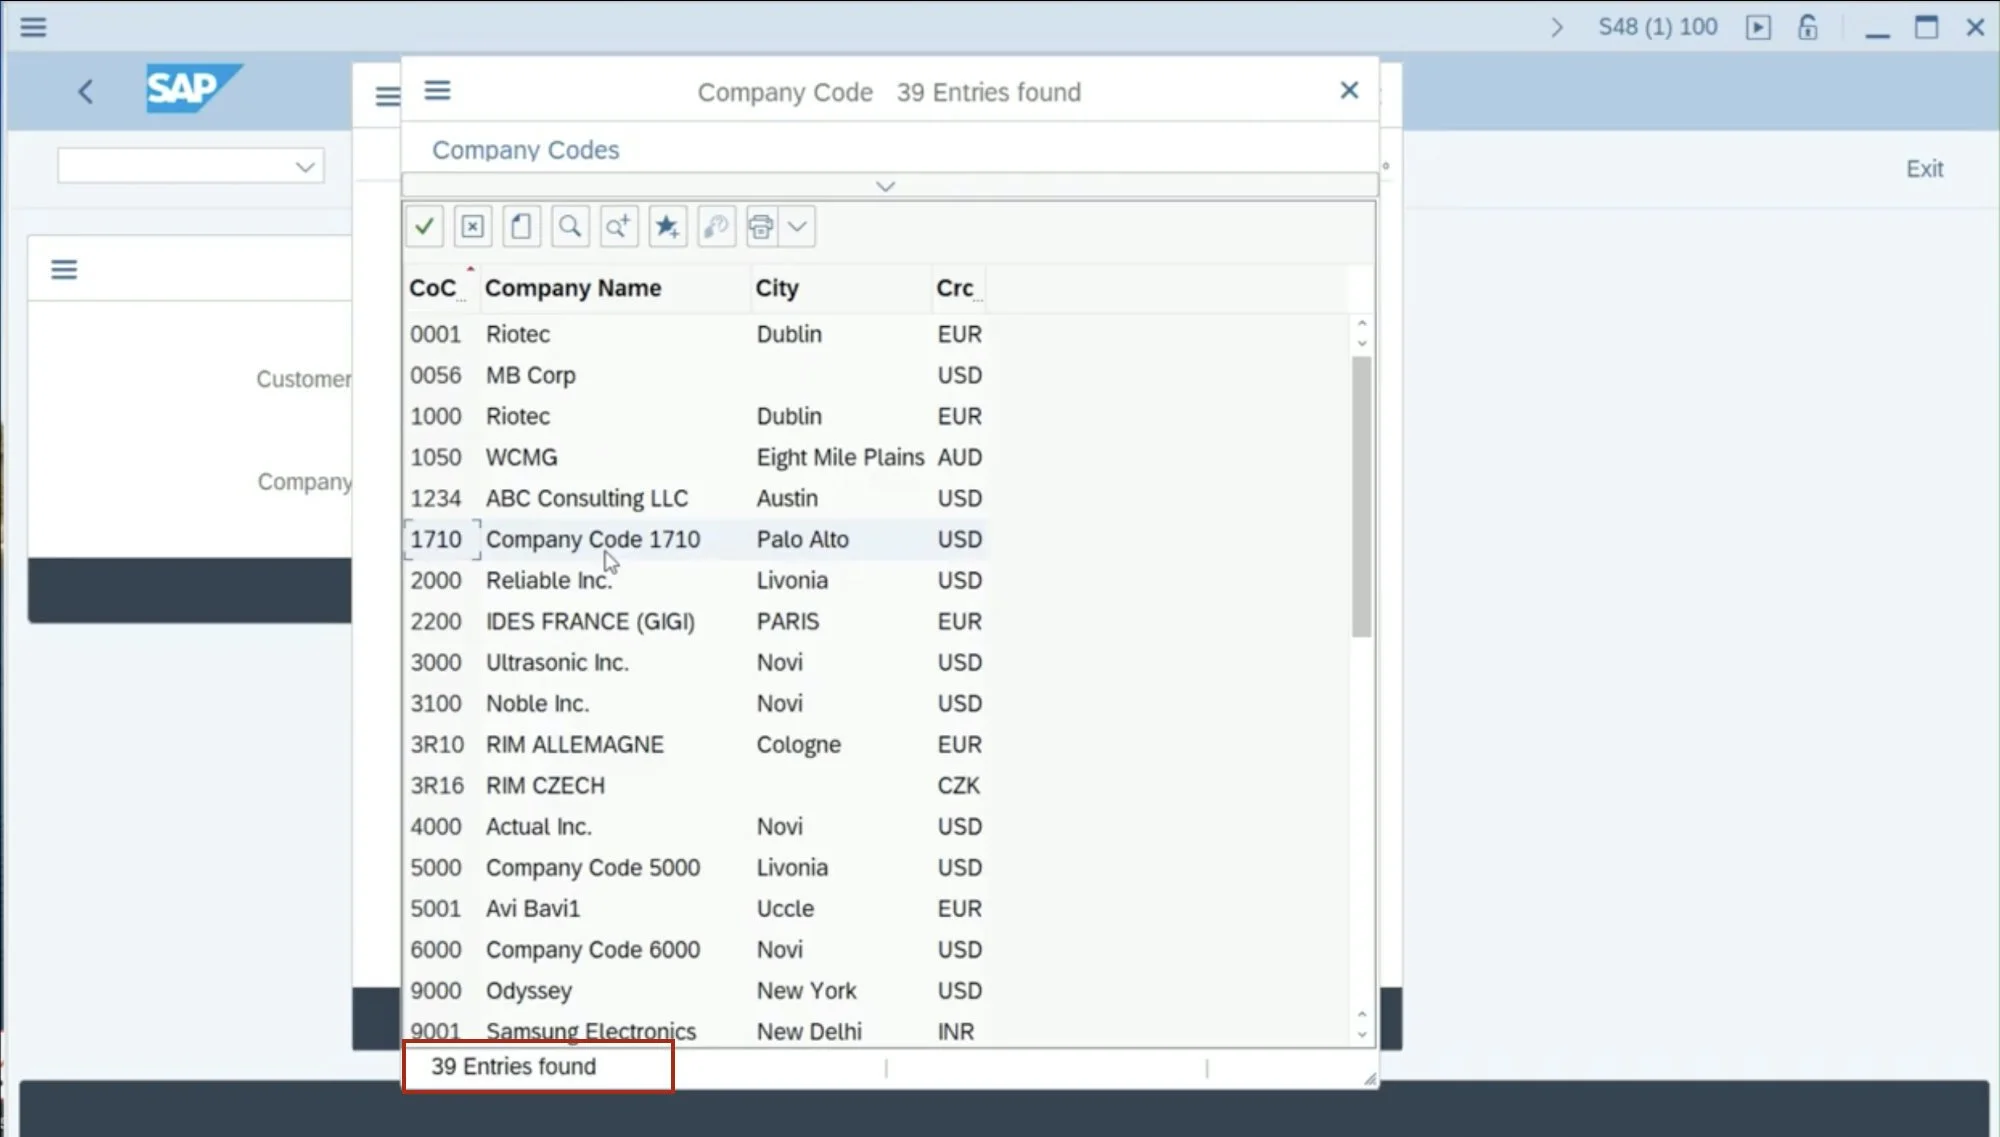The width and height of the screenshot is (2000, 1137).
Task: Select the Odyssey row
Action: [695, 990]
